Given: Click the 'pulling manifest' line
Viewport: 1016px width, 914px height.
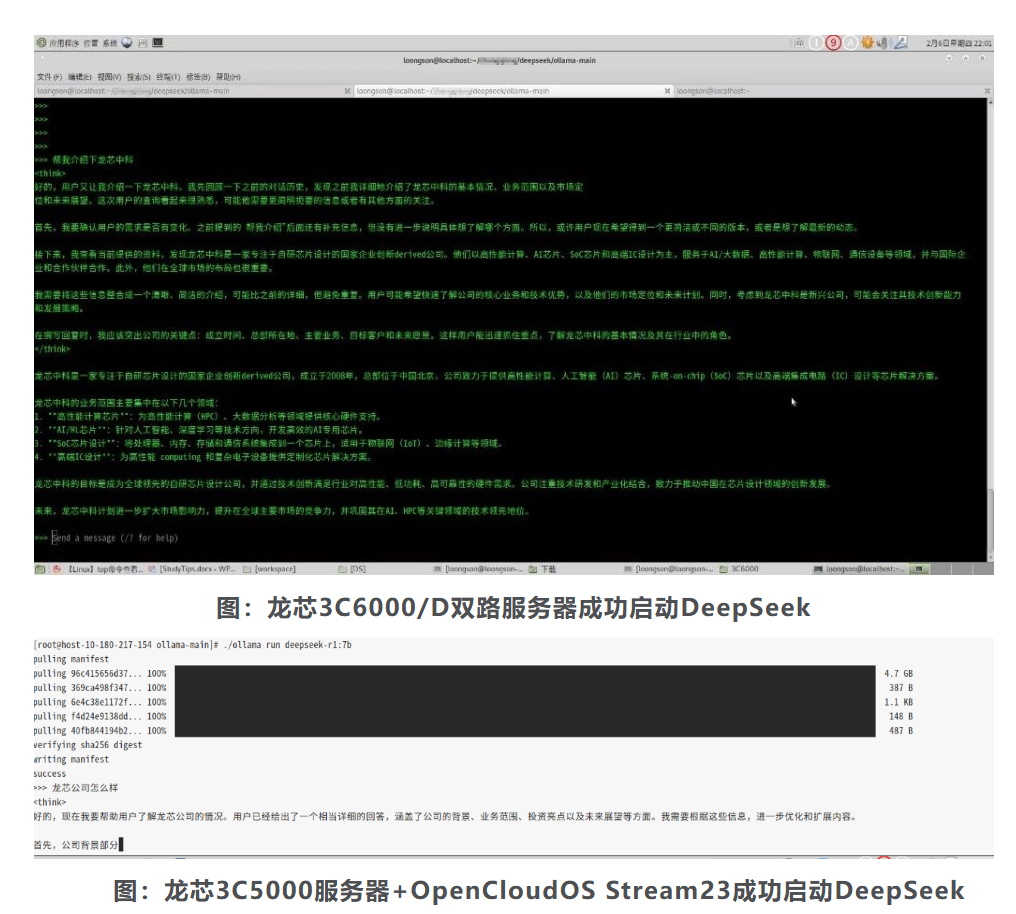Looking at the screenshot, I should 71,659.
